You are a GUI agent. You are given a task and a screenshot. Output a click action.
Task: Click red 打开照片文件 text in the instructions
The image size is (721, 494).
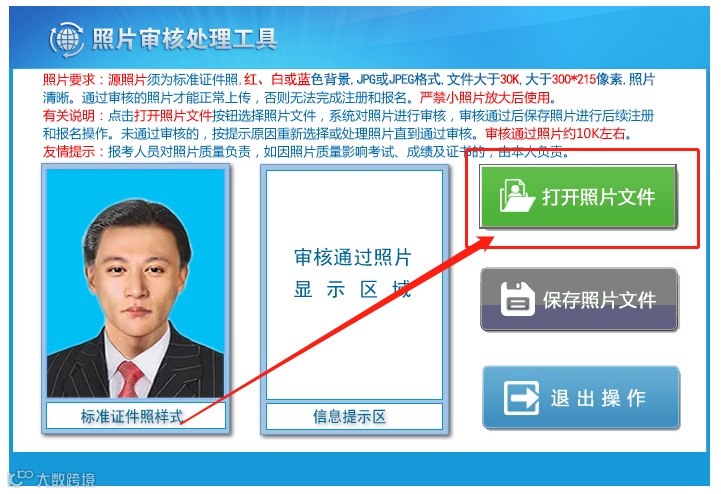[173, 115]
